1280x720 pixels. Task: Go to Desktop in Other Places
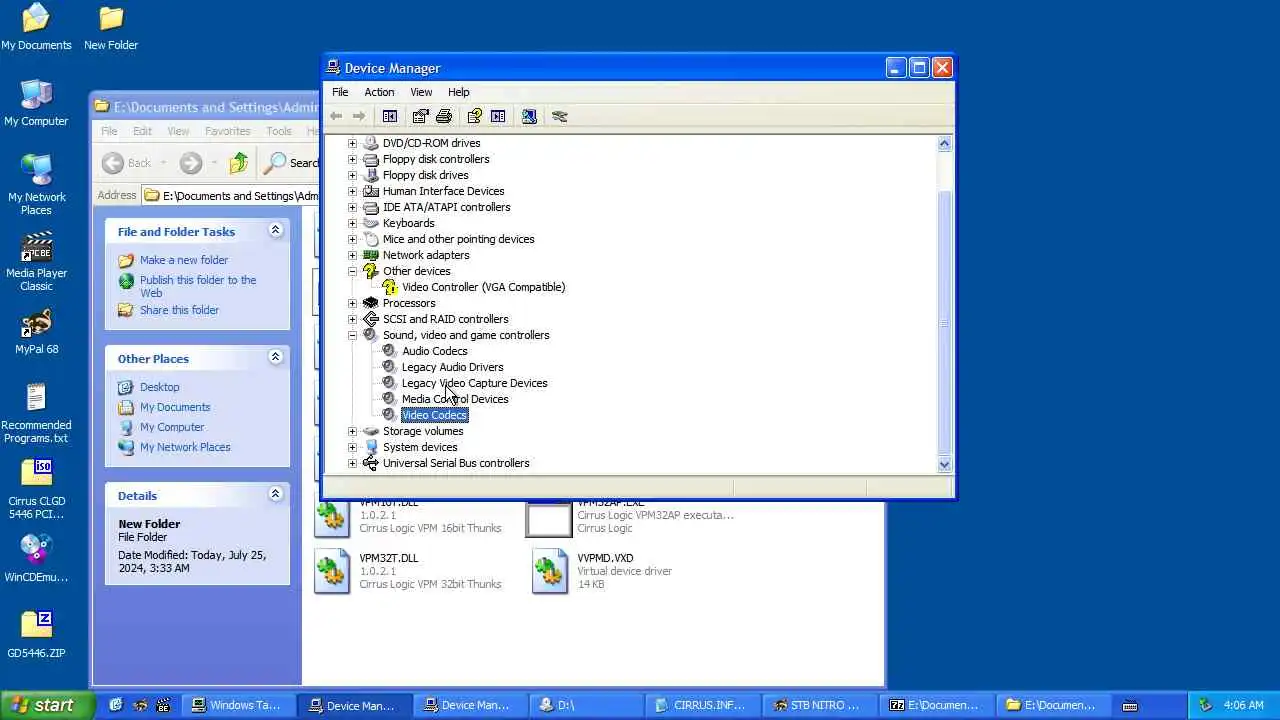(159, 387)
